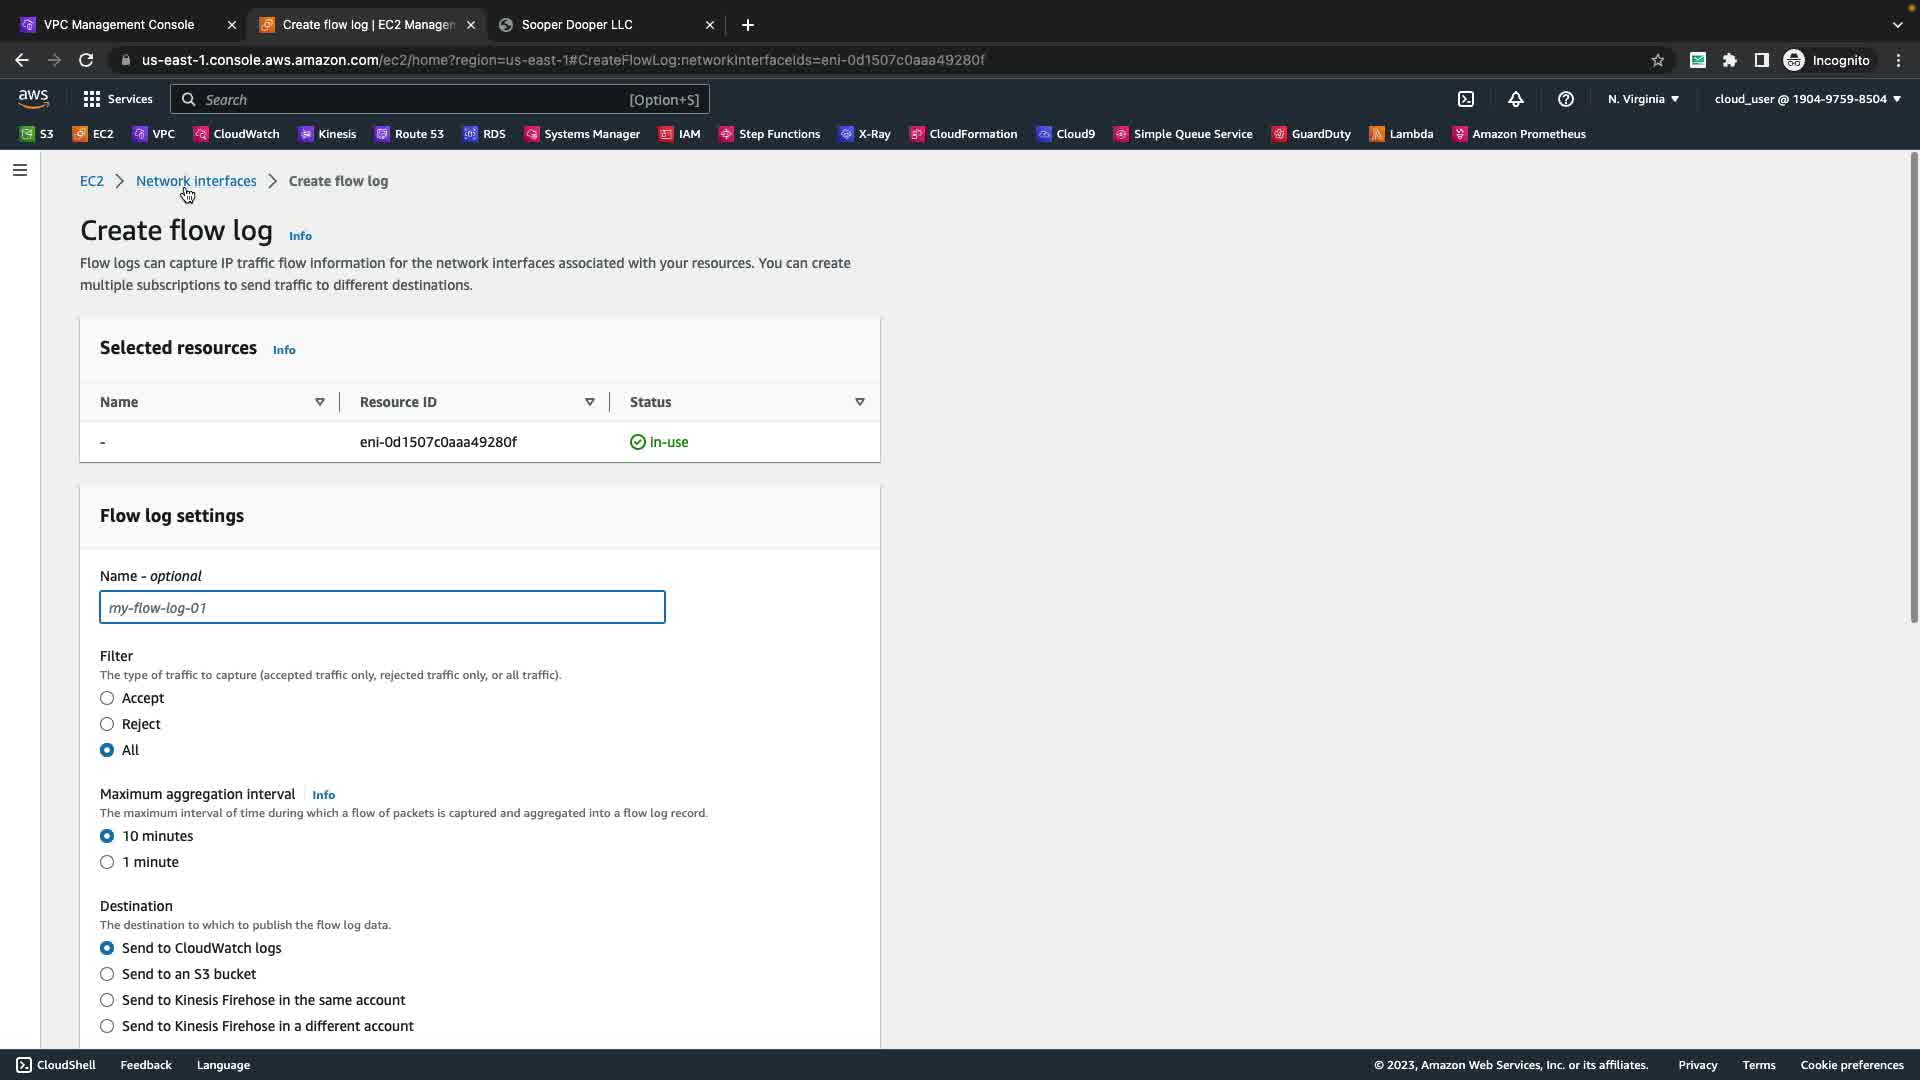Sort by the Resource ID column arrow
This screenshot has width=1920, height=1080.
(x=590, y=402)
